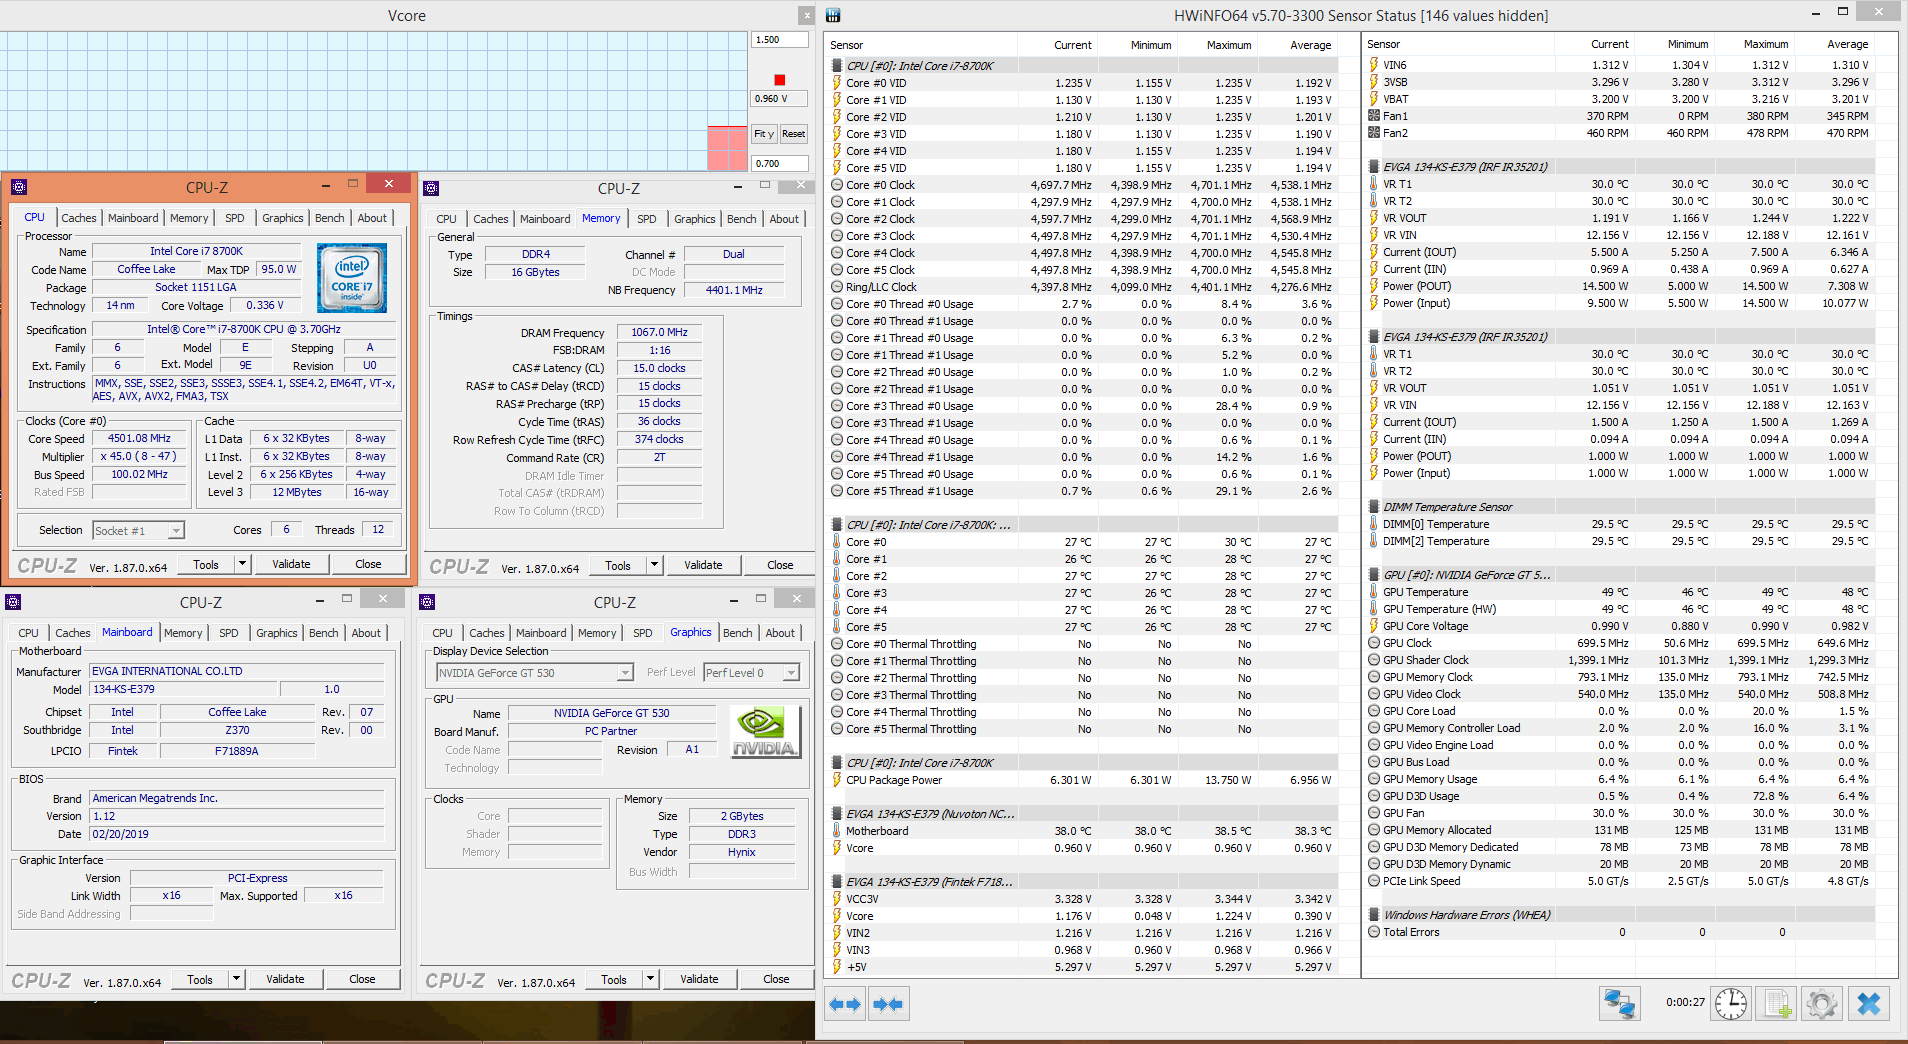
Task: Click the red color swatch in Vcore graph
Action: [x=780, y=80]
